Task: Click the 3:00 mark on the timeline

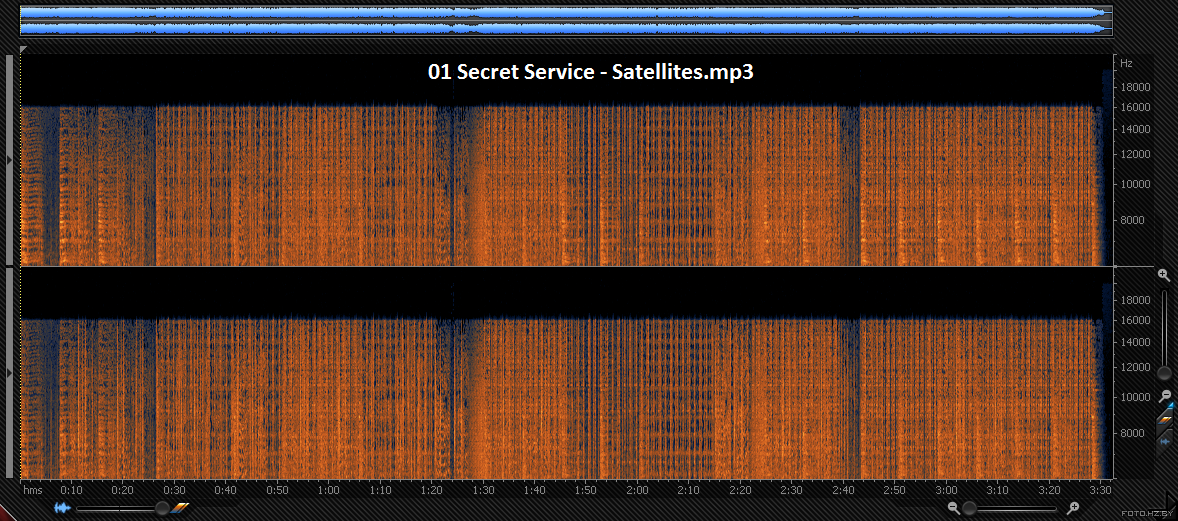Action: pos(946,490)
